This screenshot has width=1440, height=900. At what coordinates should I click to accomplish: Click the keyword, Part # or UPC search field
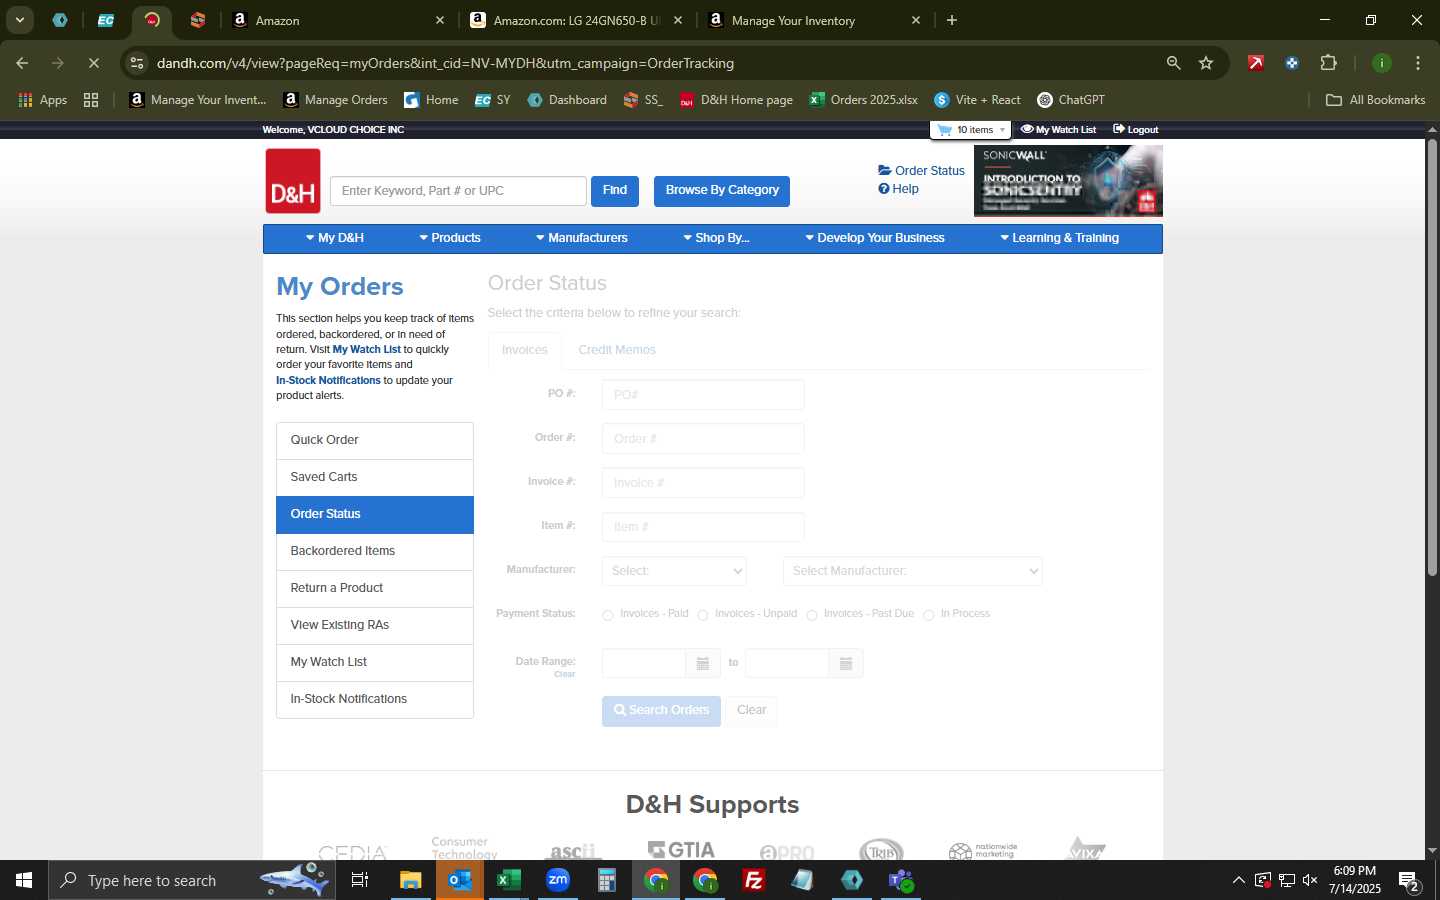[458, 191]
